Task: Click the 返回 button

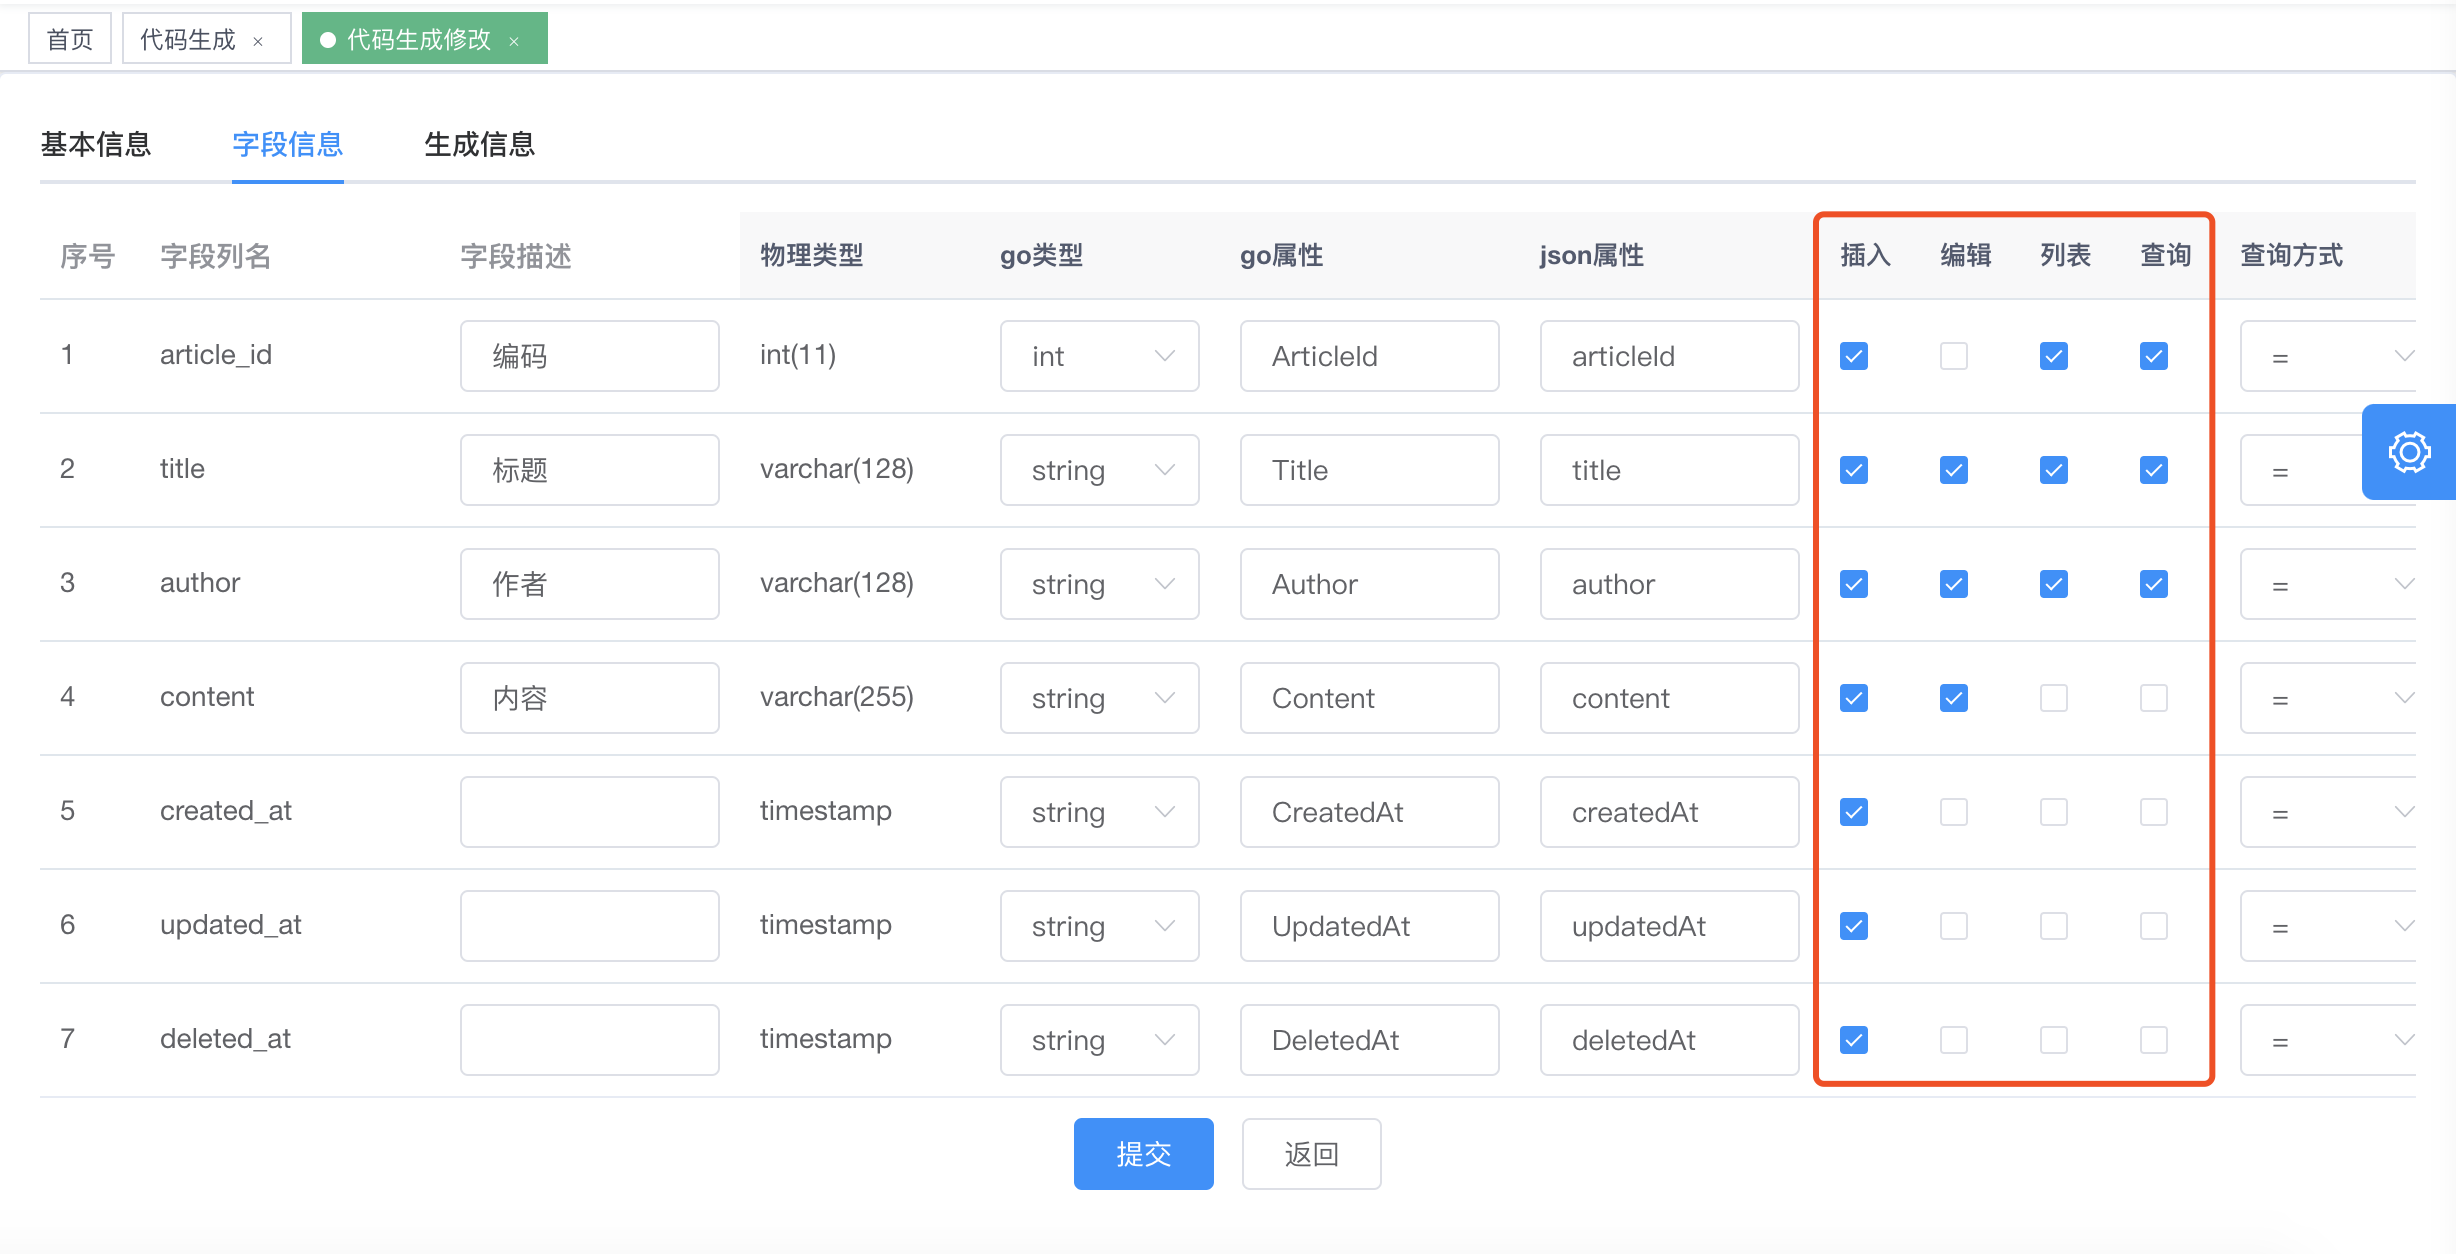Action: 1312,1154
